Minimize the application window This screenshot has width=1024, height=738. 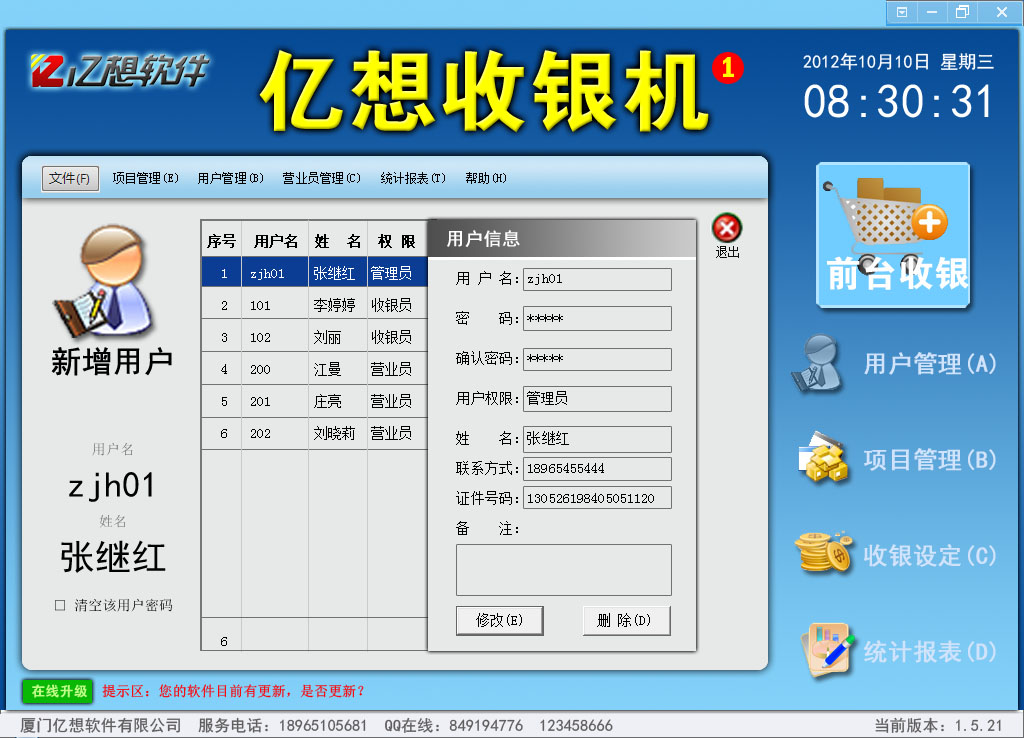tap(932, 12)
